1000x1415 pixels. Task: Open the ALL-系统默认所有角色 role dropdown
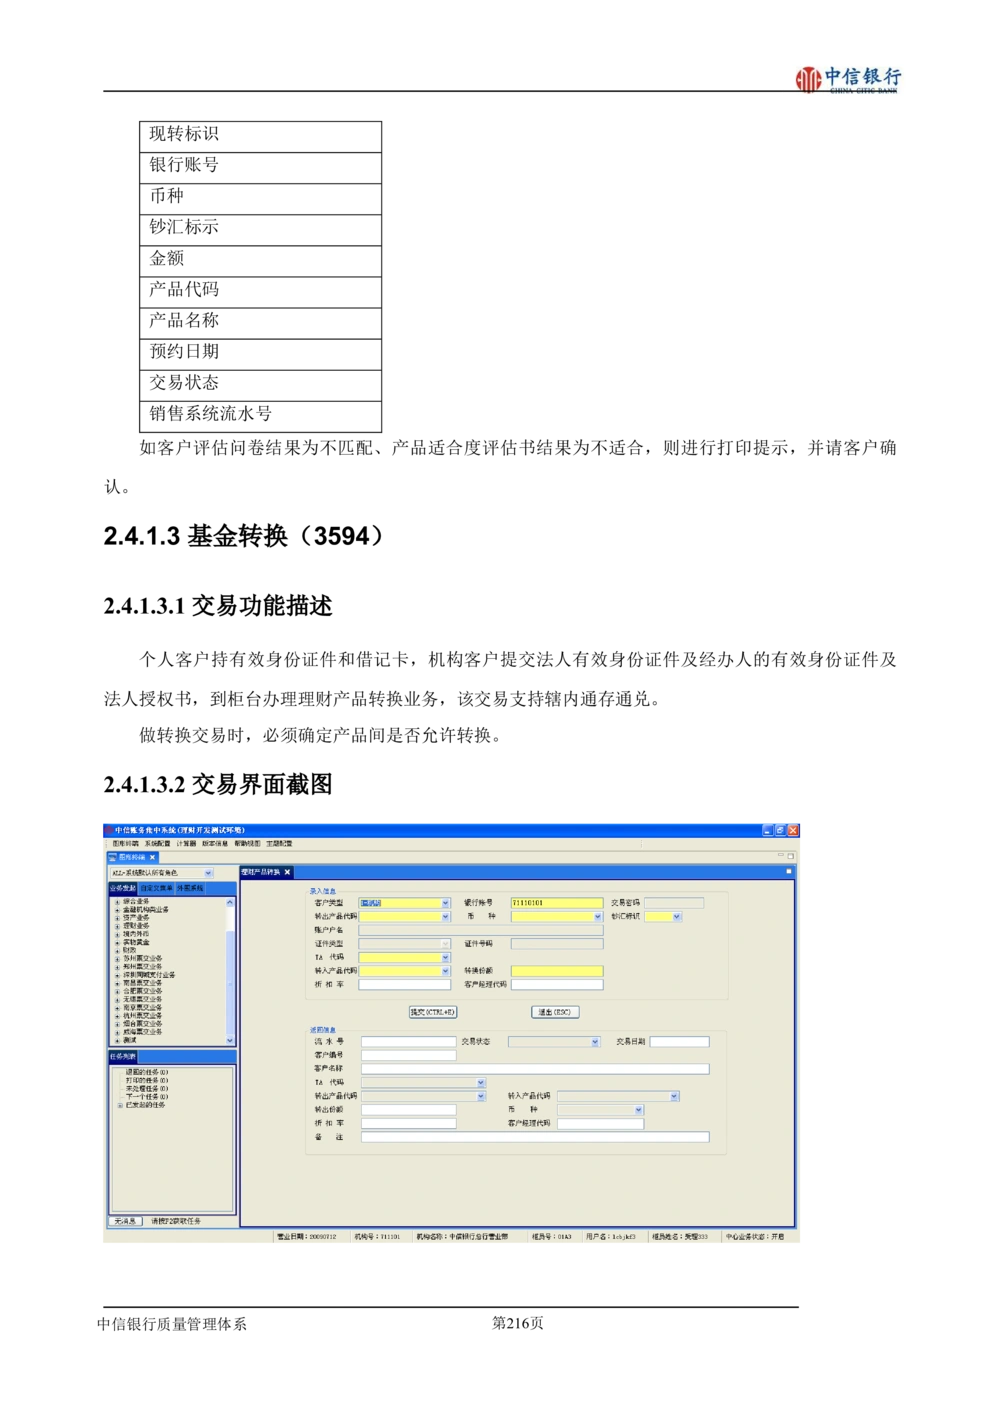(x=208, y=873)
